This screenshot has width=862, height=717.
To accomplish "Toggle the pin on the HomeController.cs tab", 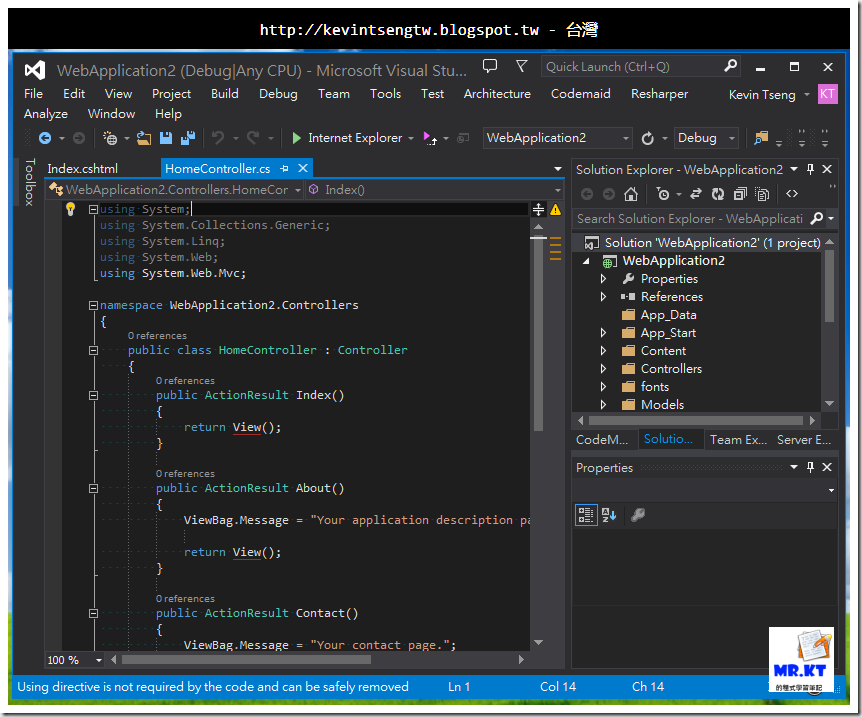I will [285, 169].
